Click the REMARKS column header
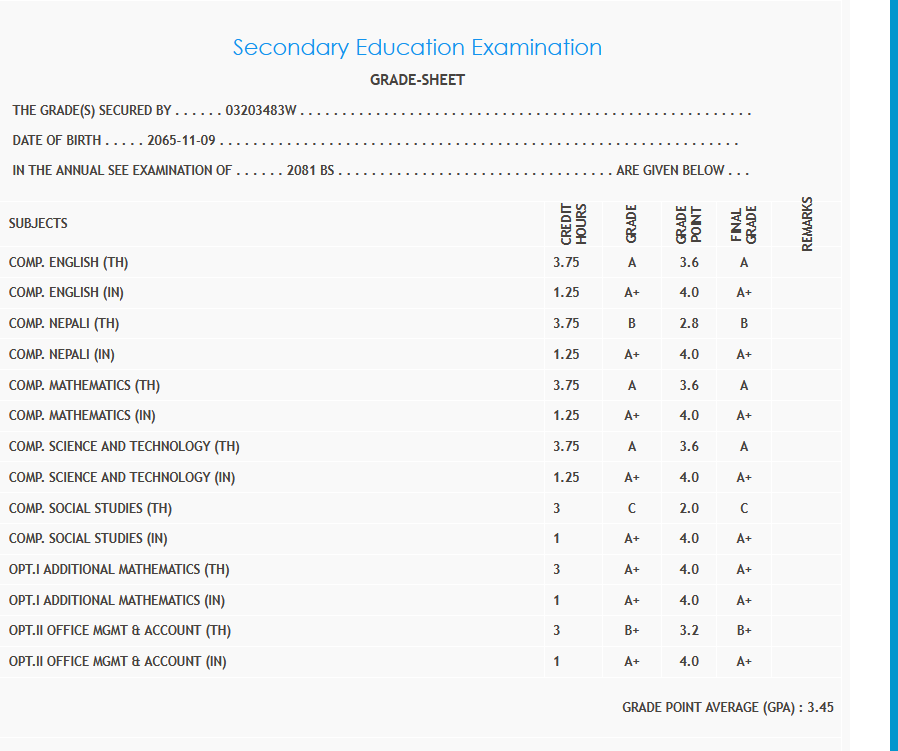Screen dimensions: 898x751 [807, 224]
